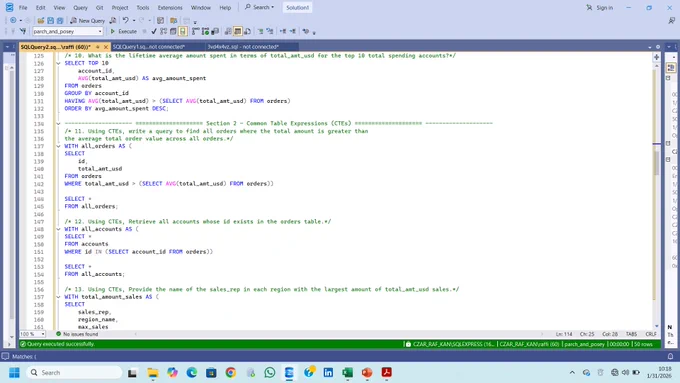Click the Windows taskbar Search field
The height and width of the screenshot is (383, 680).
pyautogui.click(x=75, y=373)
